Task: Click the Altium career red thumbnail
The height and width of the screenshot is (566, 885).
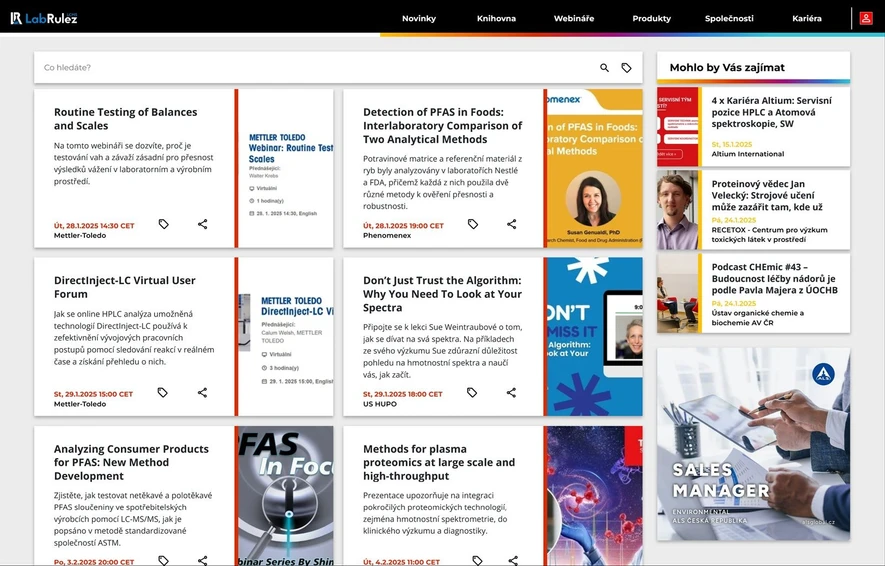Action: coord(677,126)
